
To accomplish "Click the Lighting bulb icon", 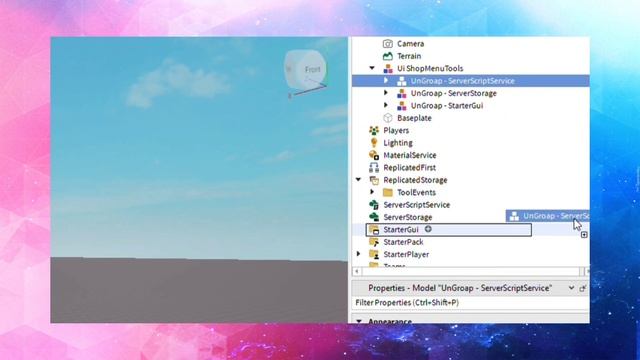I will [374, 143].
